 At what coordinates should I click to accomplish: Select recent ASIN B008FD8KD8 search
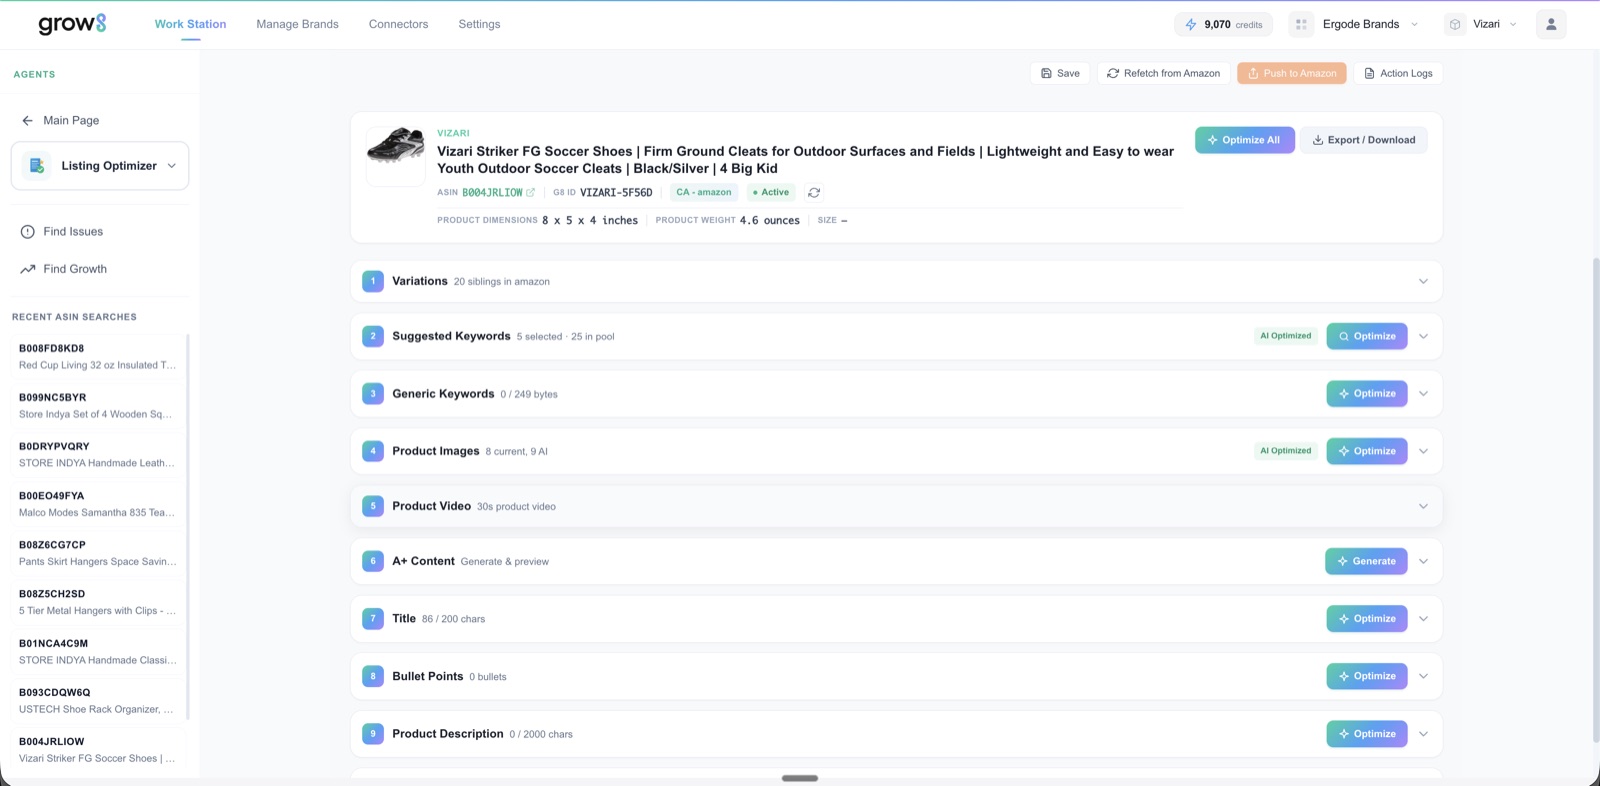pos(96,357)
